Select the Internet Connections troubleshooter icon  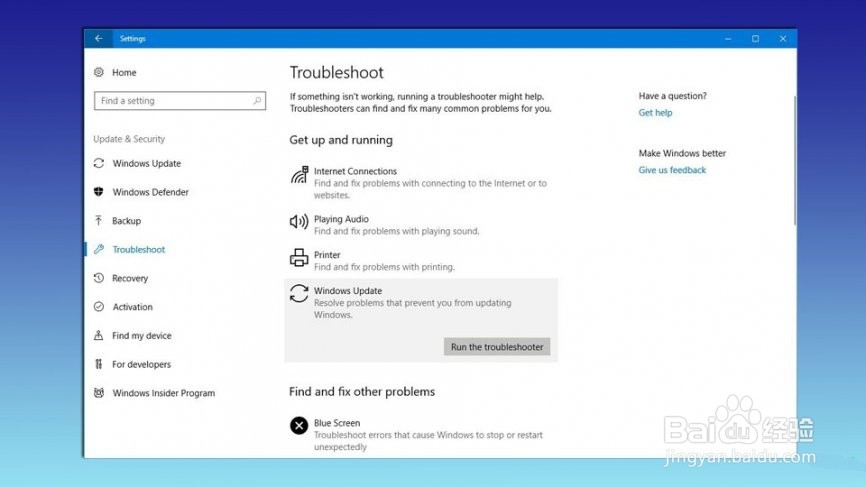[x=299, y=174]
